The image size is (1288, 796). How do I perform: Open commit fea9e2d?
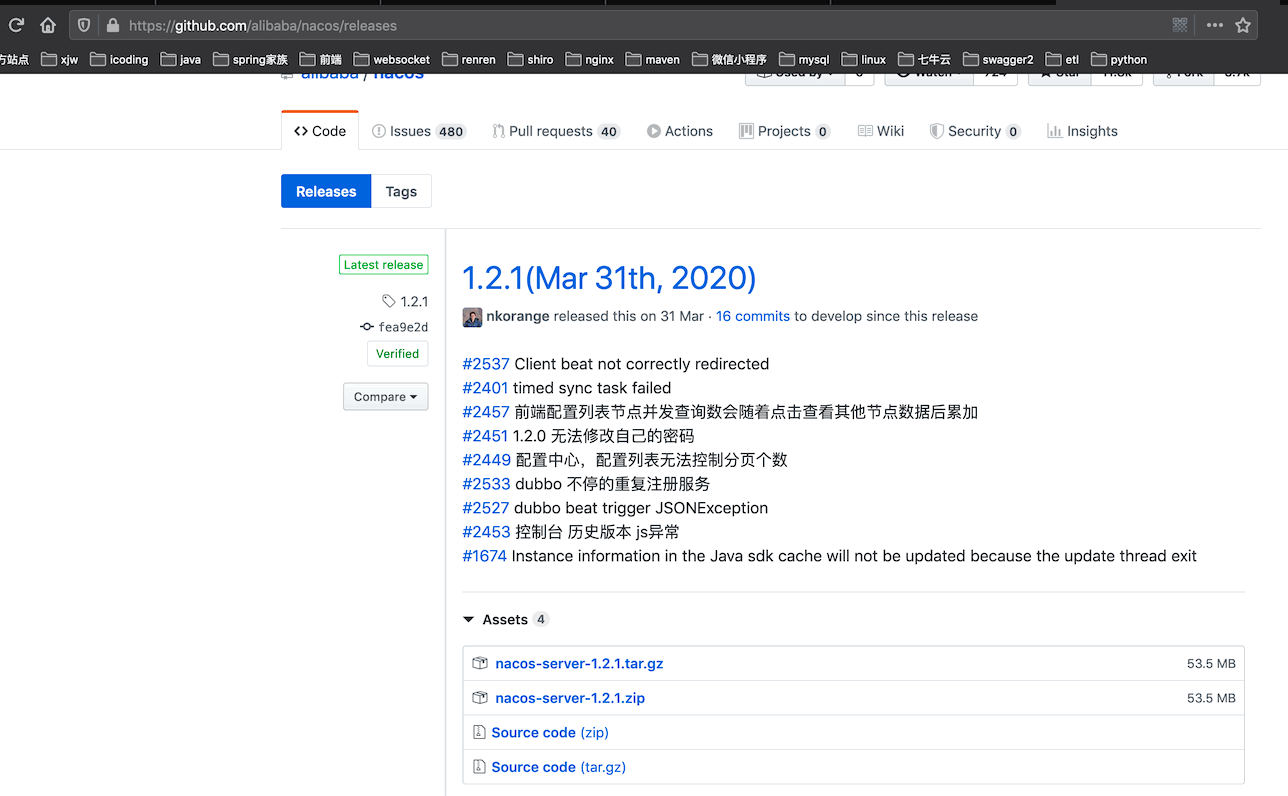click(394, 327)
